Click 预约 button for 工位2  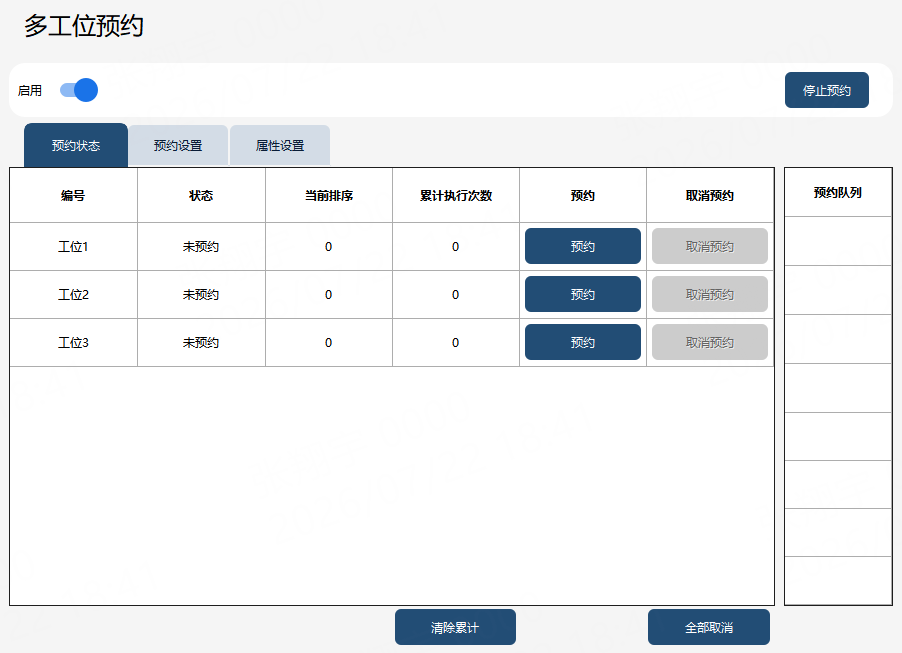click(x=583, y=294)
